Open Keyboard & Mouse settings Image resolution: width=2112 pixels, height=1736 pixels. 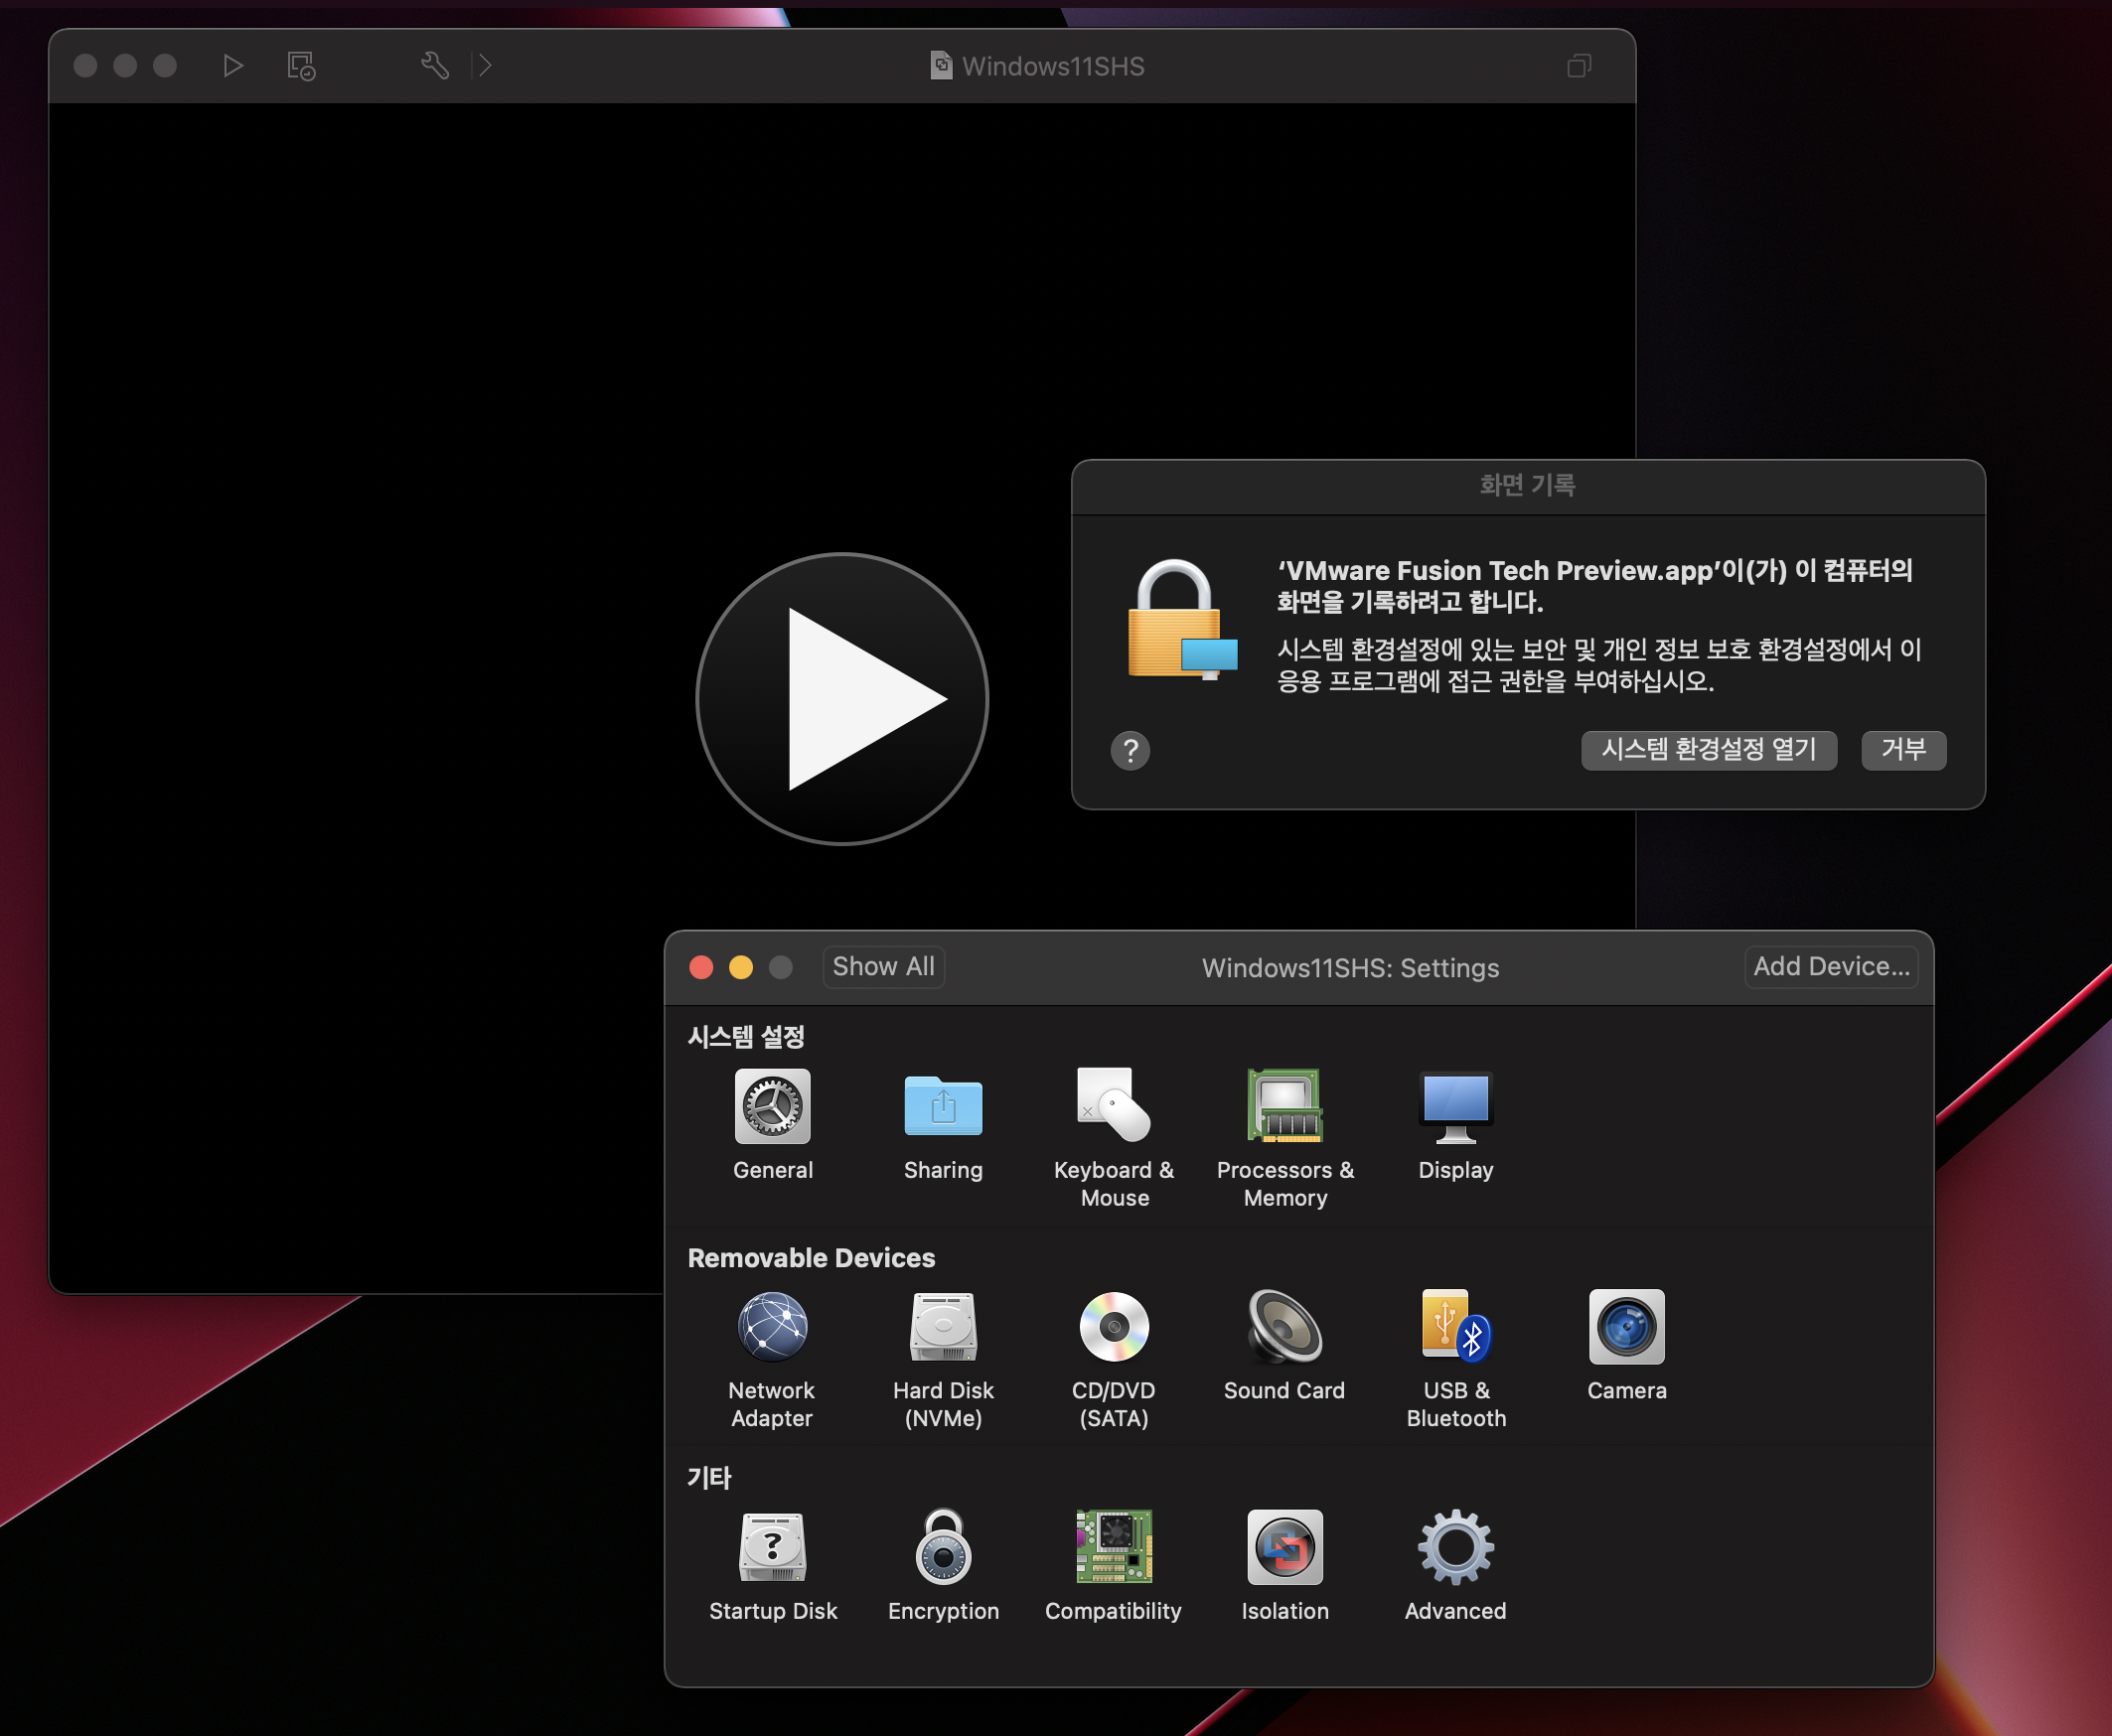(1114, 1106)
